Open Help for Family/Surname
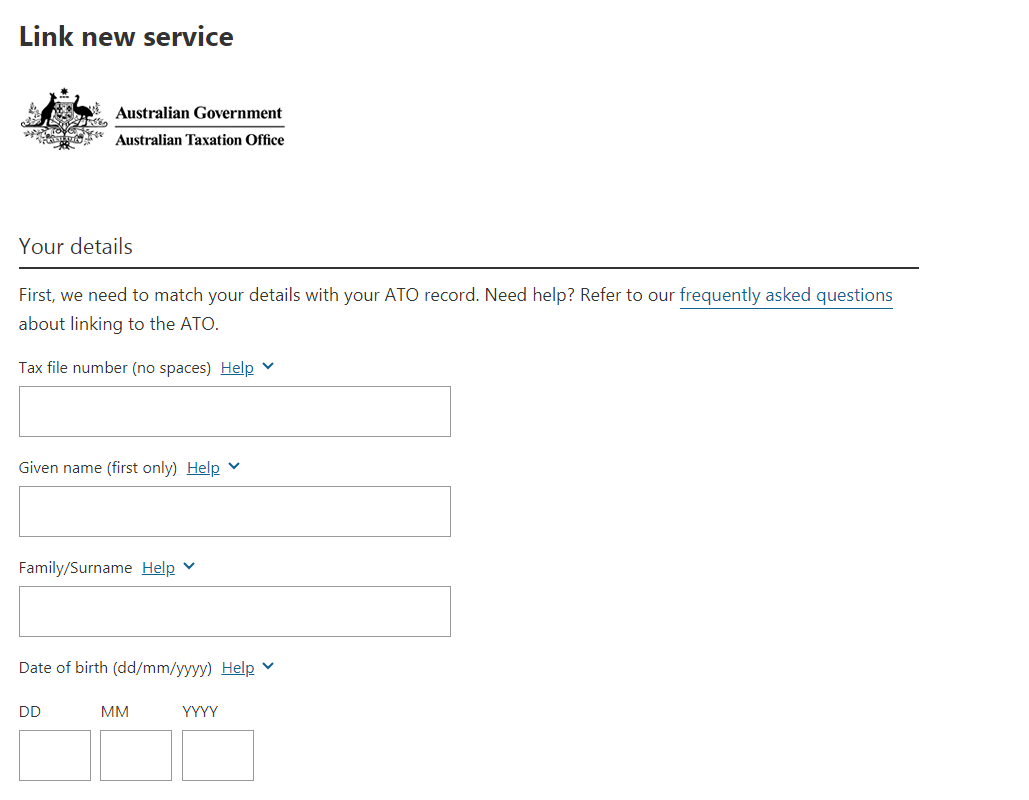 [158, 568]
